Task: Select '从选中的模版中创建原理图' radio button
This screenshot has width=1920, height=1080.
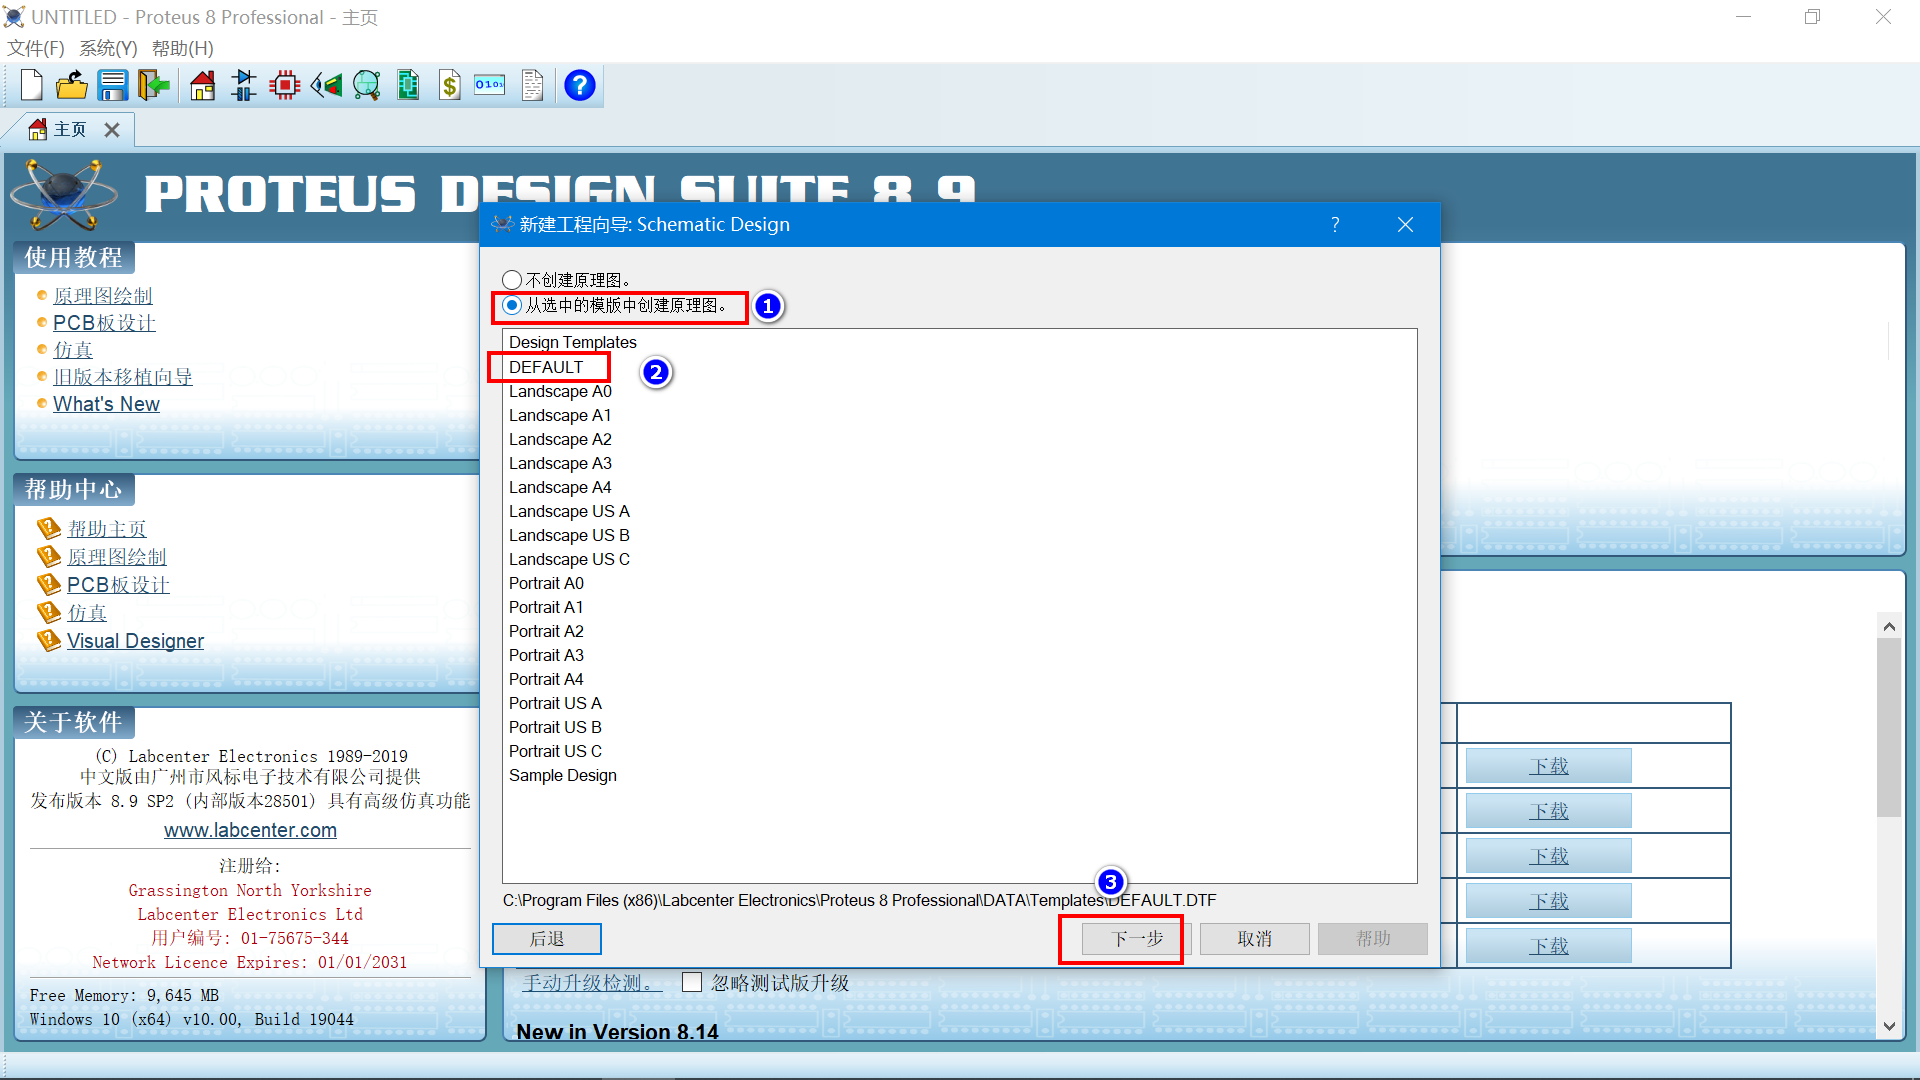Action: (x=513, y=305)
